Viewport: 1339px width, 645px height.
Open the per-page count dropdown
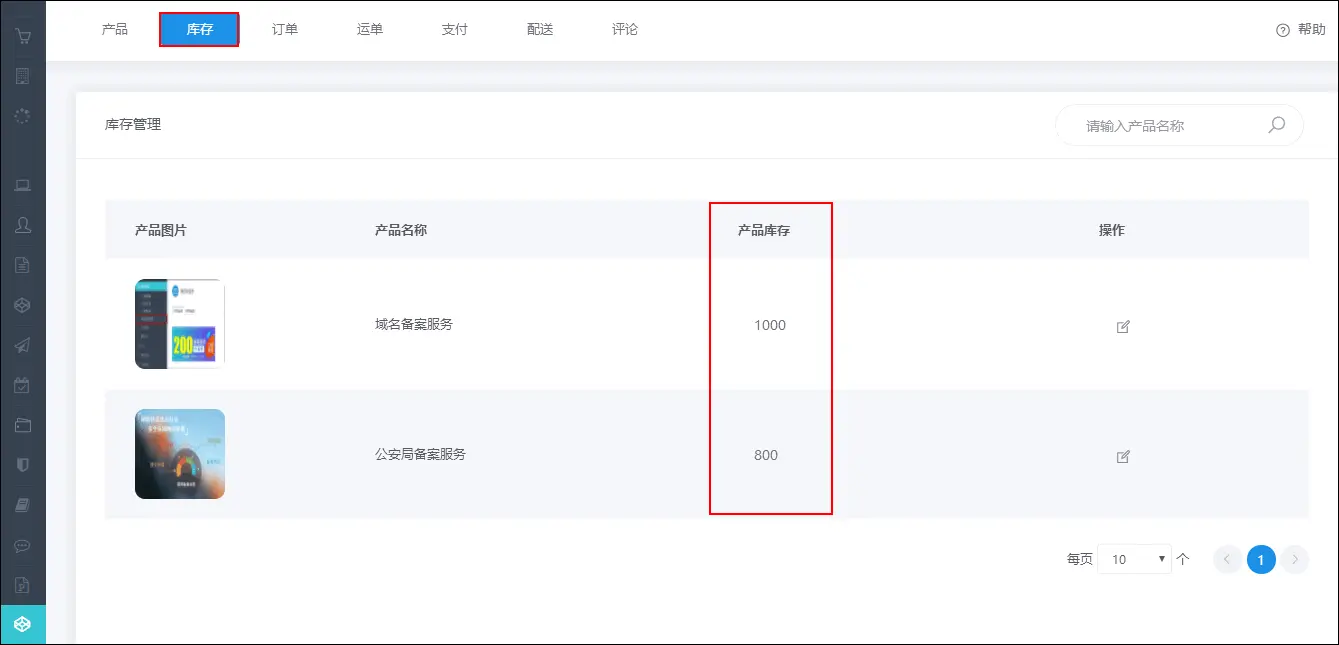1134,559
